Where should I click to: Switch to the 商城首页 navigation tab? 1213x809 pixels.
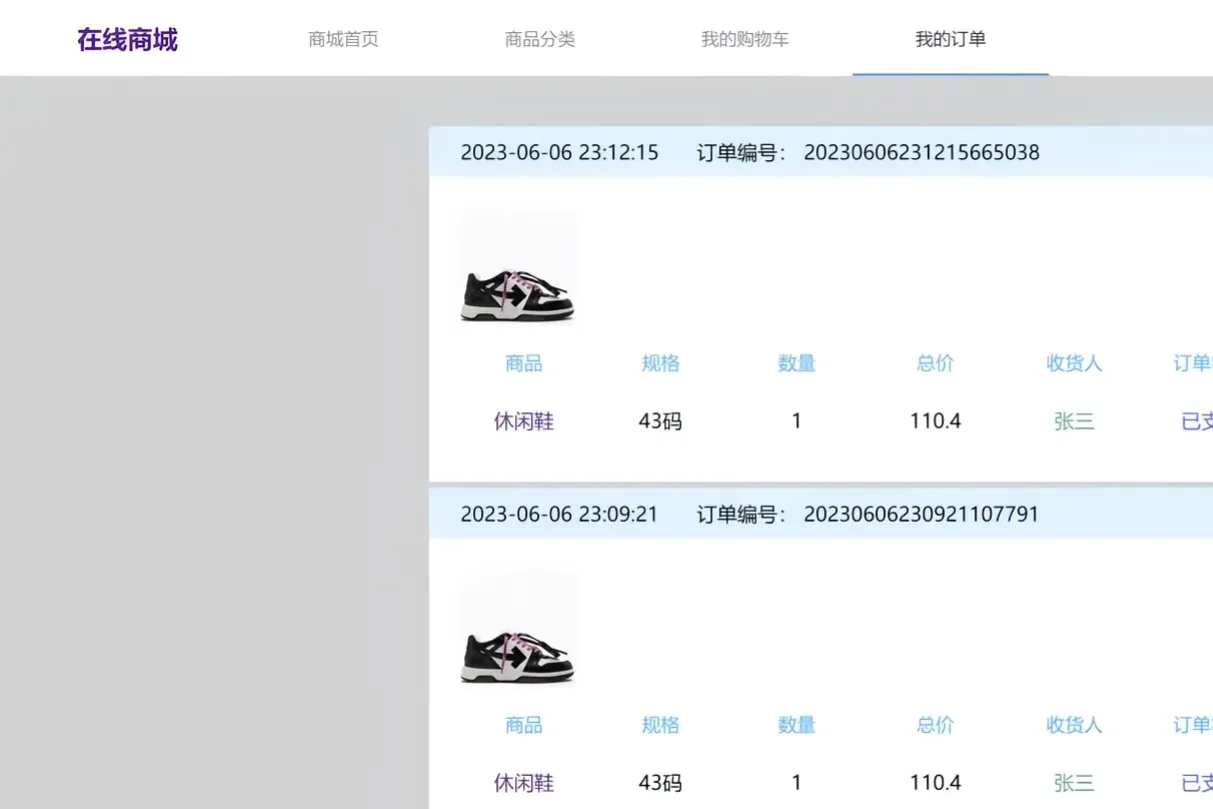point(343,38)
